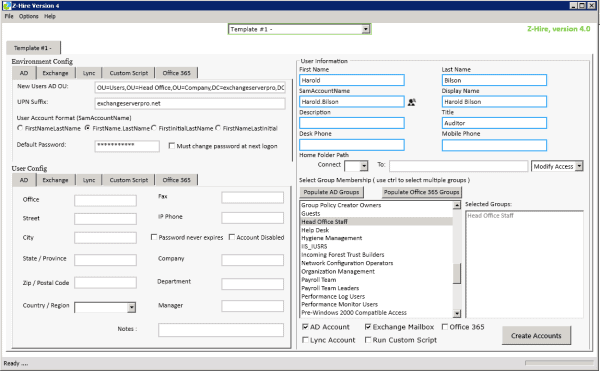Select Group Policy Creator Owners group
Viewport: 600px width, 371px height.
(x=377, y=205)
